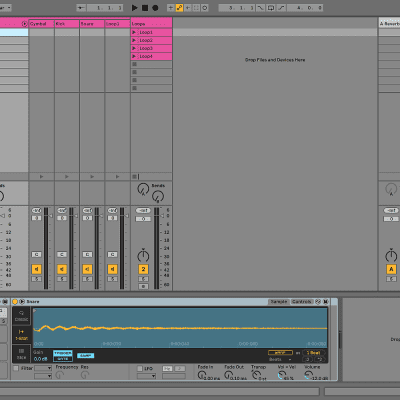Switch to the Sample tab in Simpler
400x400 pixels.
[x=279, y=302]
